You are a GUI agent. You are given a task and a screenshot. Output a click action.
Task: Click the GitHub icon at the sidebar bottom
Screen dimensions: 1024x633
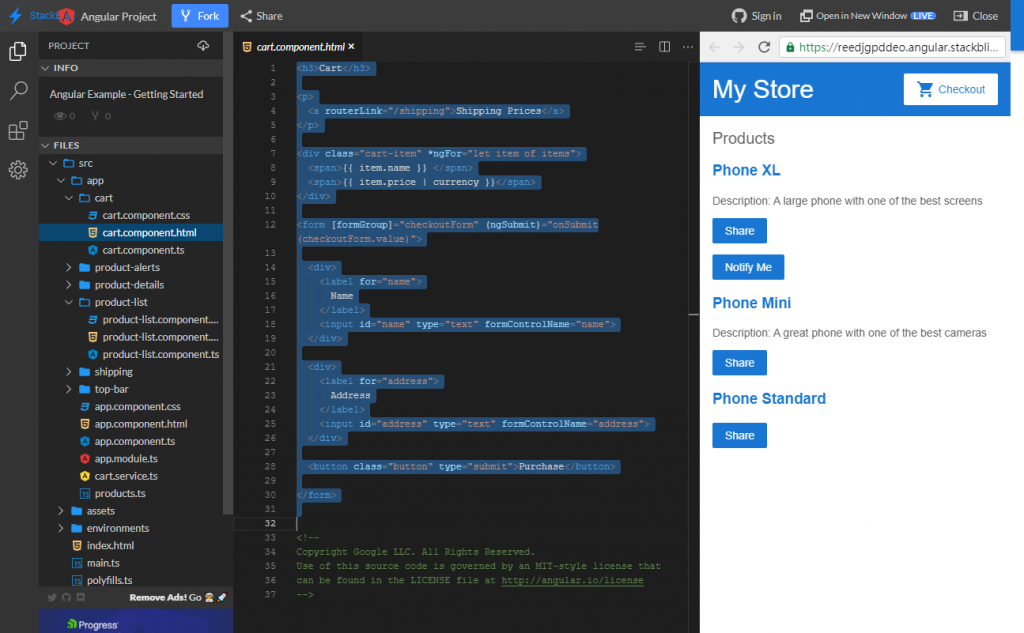point(66,597)
